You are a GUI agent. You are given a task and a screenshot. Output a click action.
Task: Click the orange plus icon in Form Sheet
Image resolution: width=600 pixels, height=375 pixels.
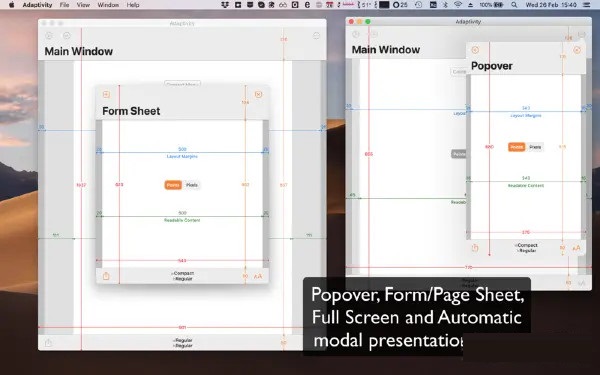tap(106, 94)
